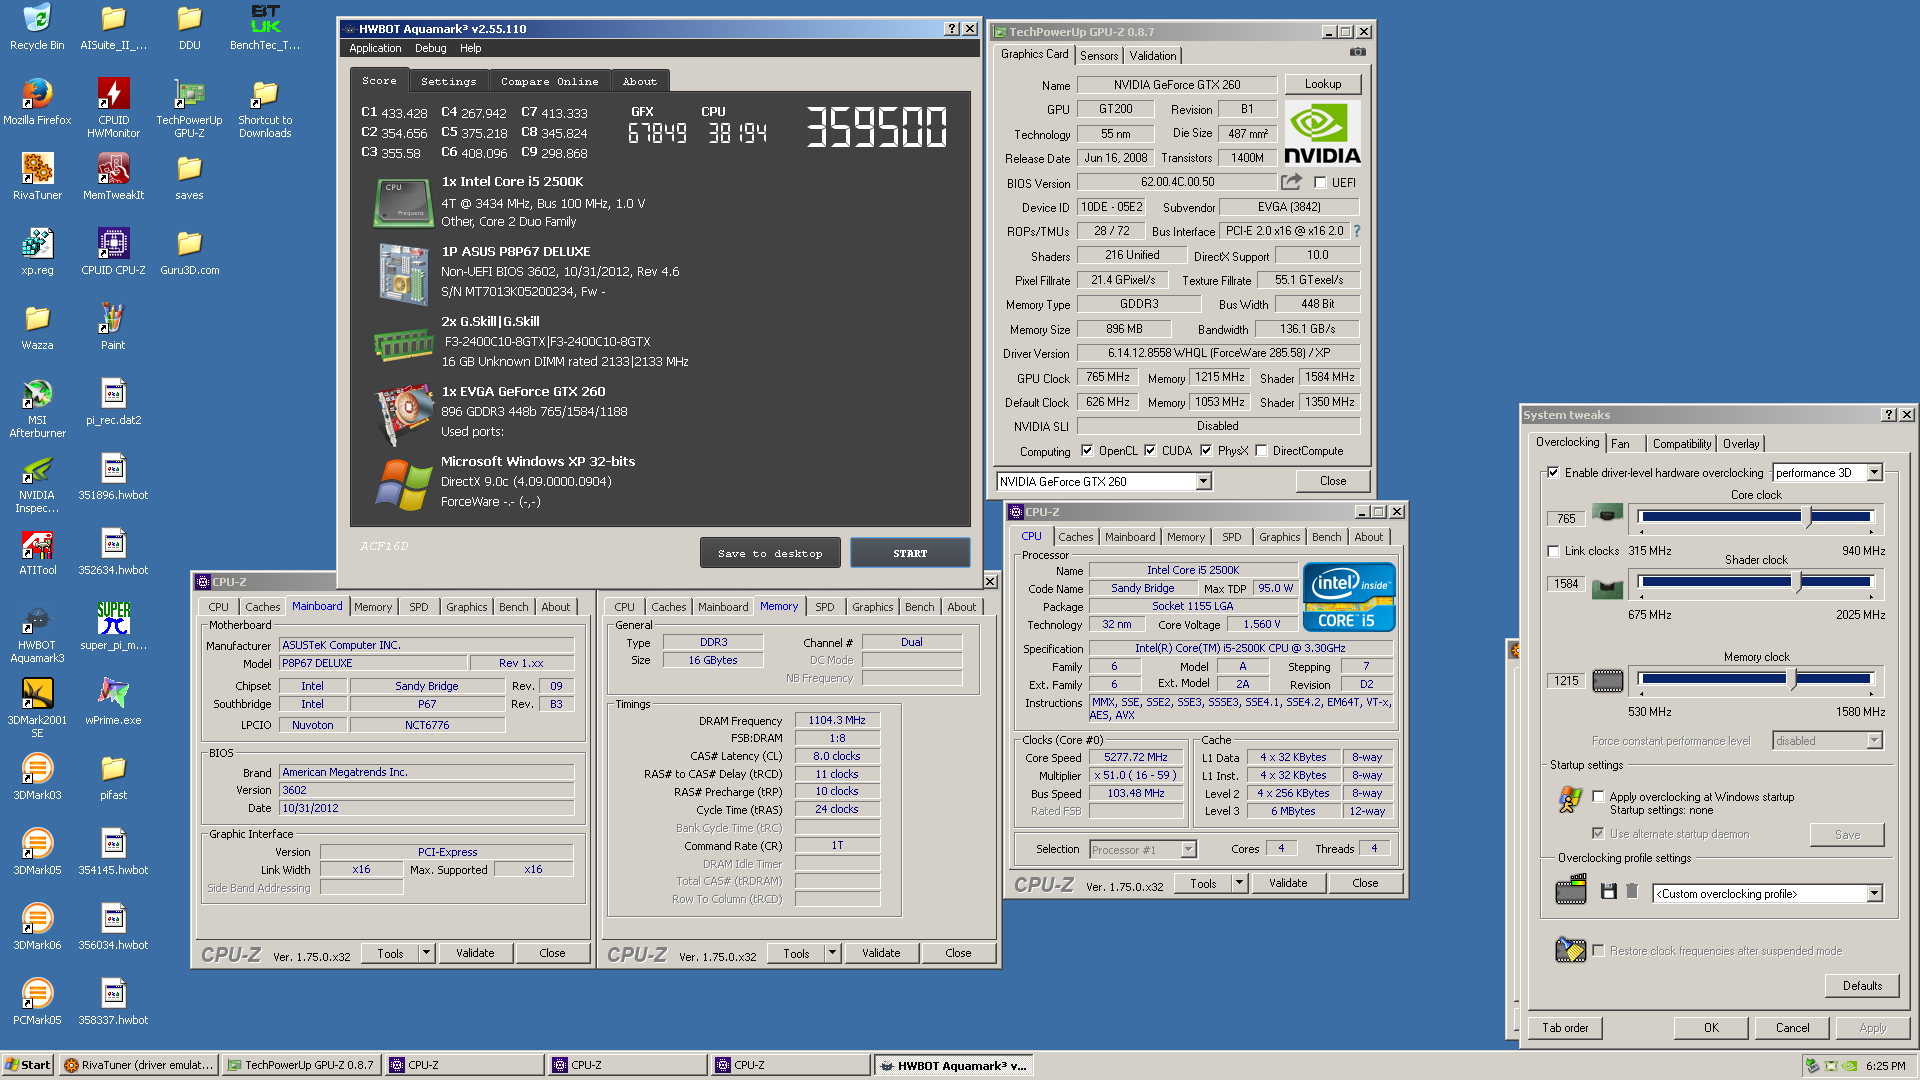The image size is (1920, 1080).
Task: Click the Tab order button in System tweaks
Action: pos(1565,1028)
